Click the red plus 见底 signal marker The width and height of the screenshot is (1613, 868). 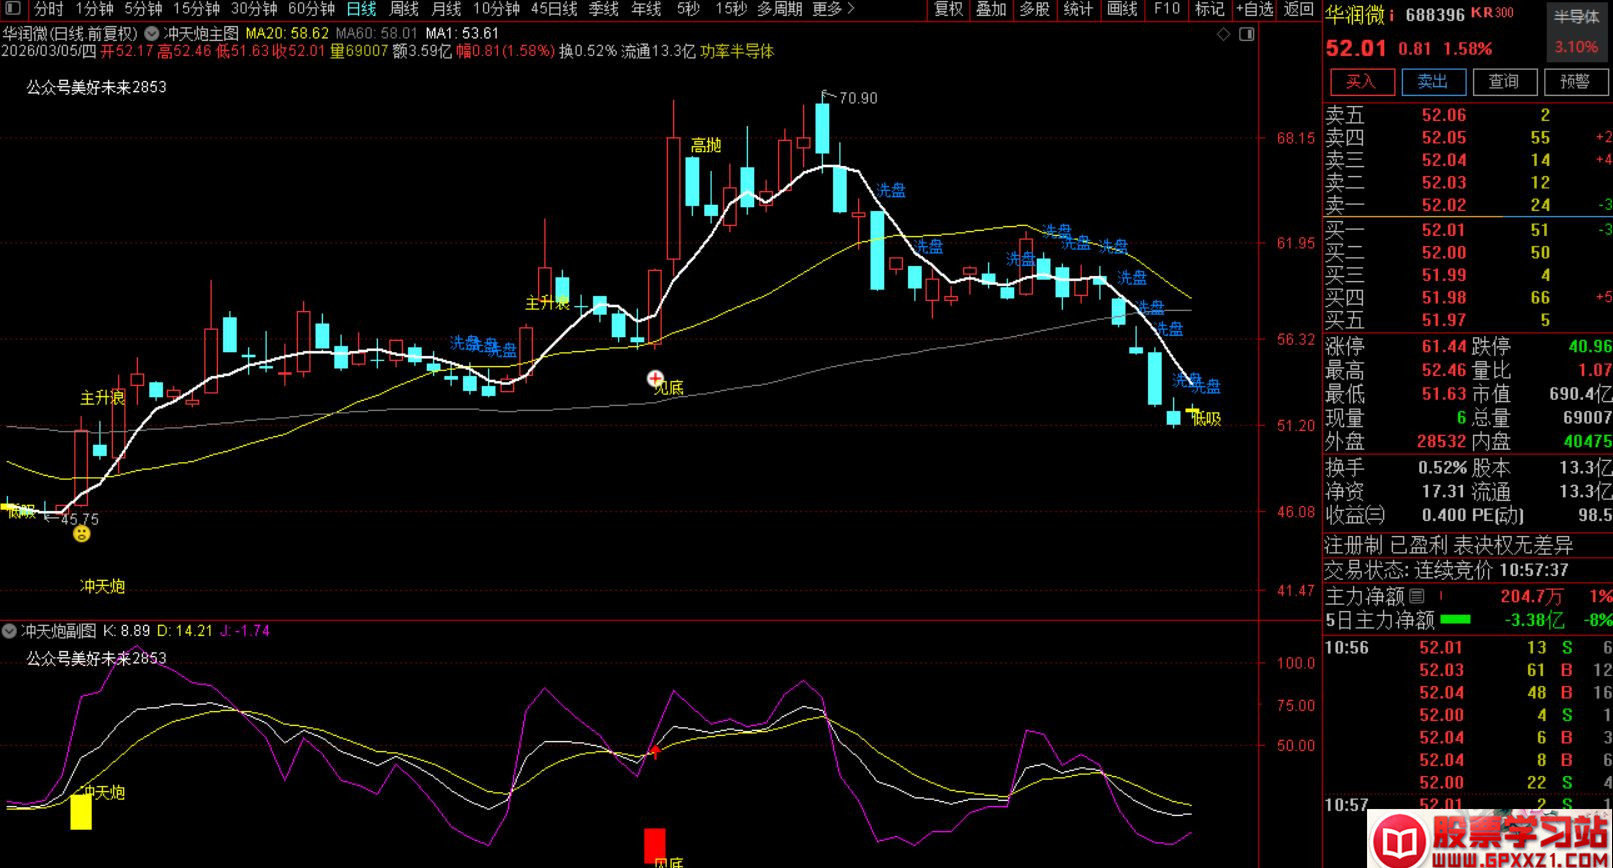[x=655, y=378]
